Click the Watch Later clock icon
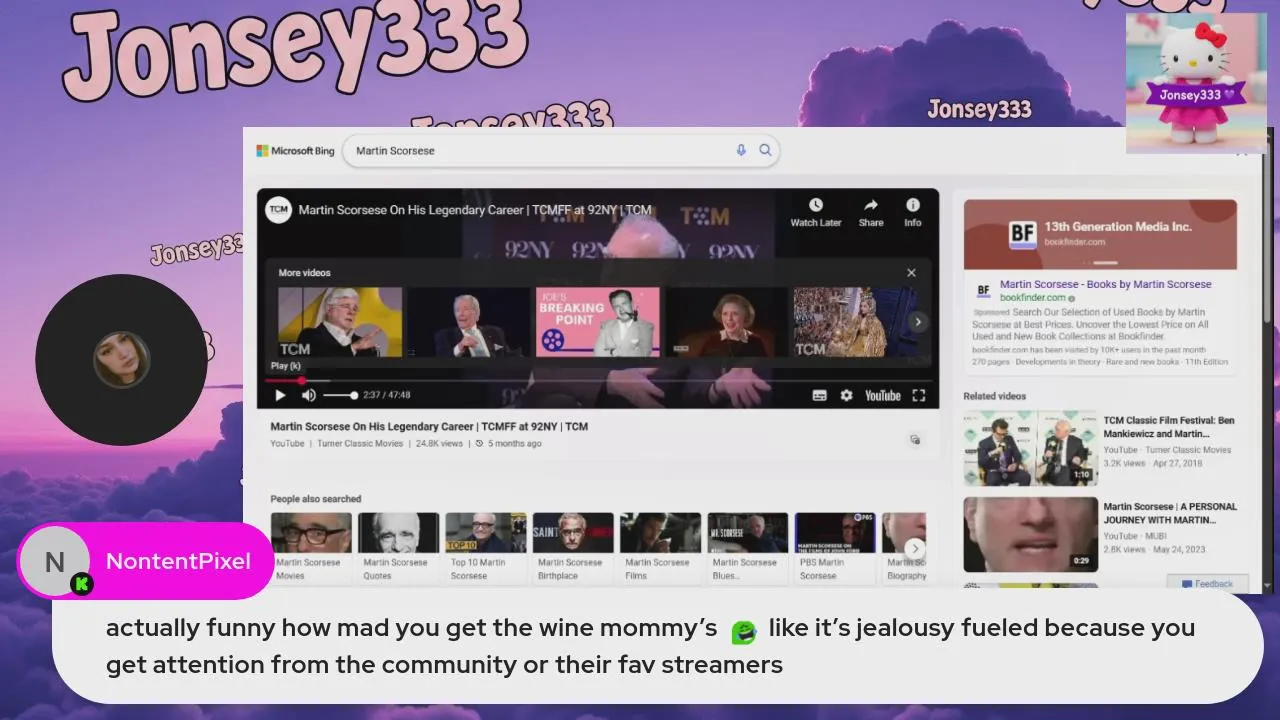The width and height of the screenshot is (1280, 720). (816, 205)
